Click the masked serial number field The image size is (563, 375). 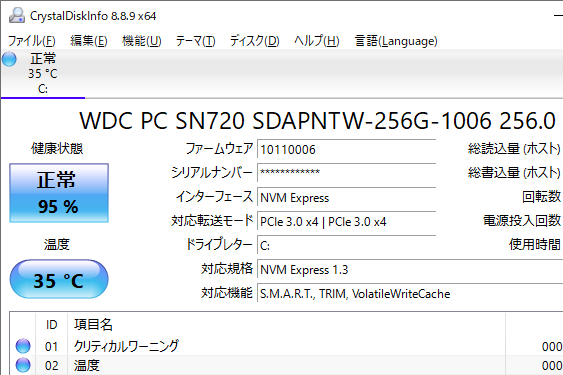pos(346,173)
